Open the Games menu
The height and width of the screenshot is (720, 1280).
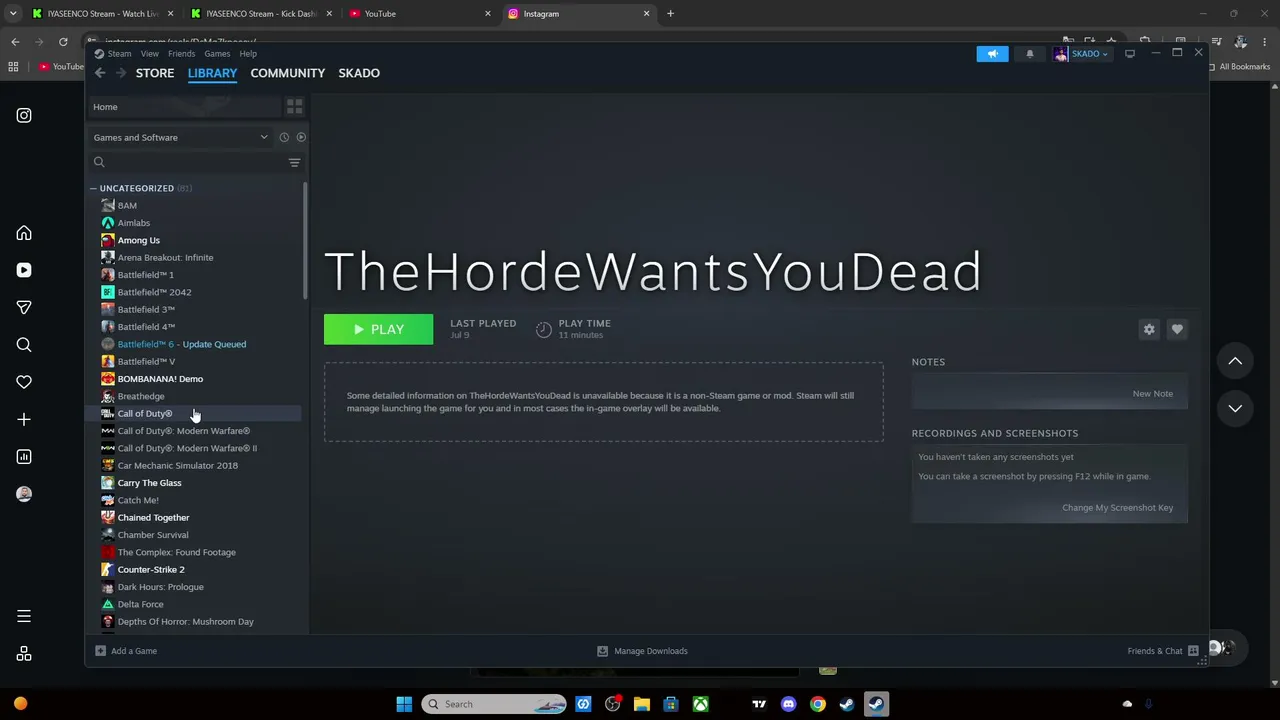click(x=217, y=54)
